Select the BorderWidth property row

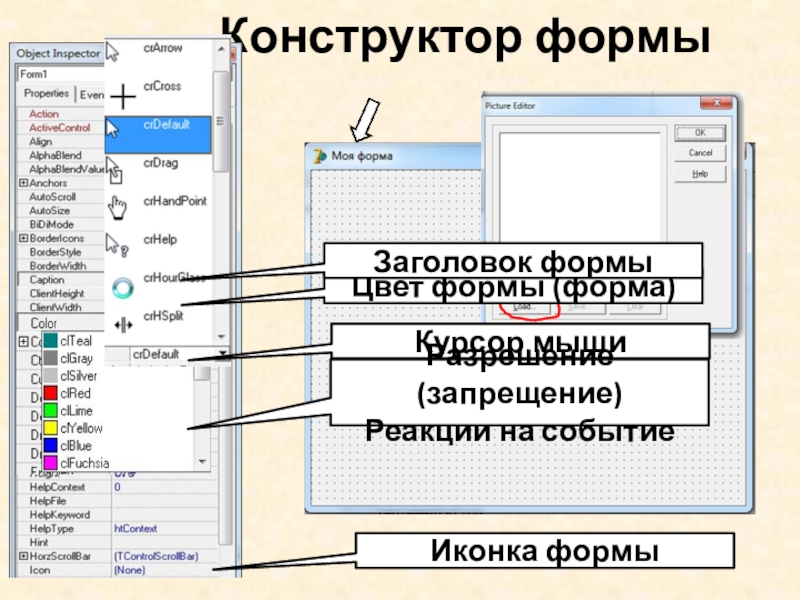click(x=61, y=266)
